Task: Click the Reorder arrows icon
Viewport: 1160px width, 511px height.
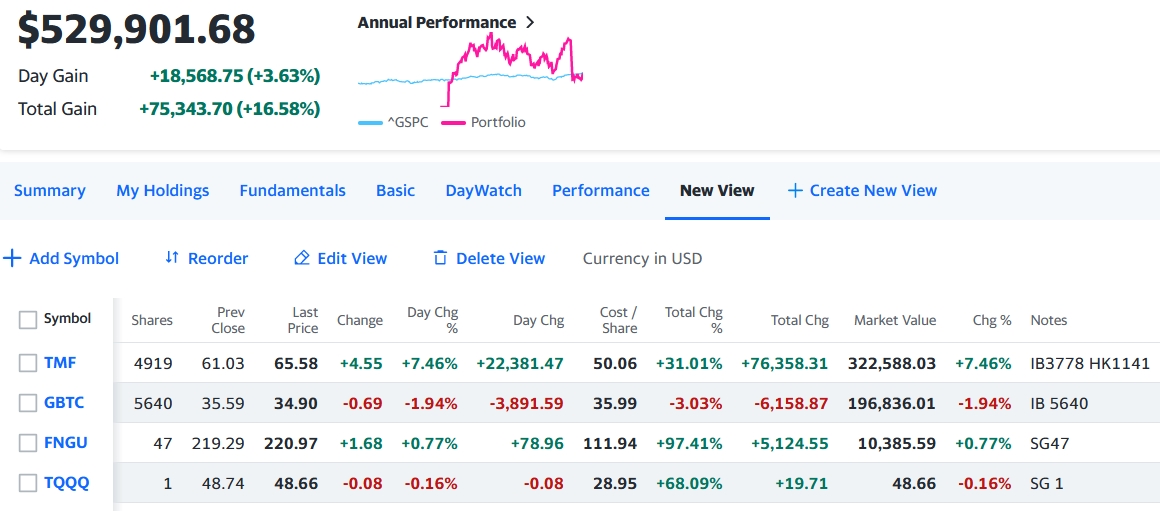Action: tap(172, 258)
